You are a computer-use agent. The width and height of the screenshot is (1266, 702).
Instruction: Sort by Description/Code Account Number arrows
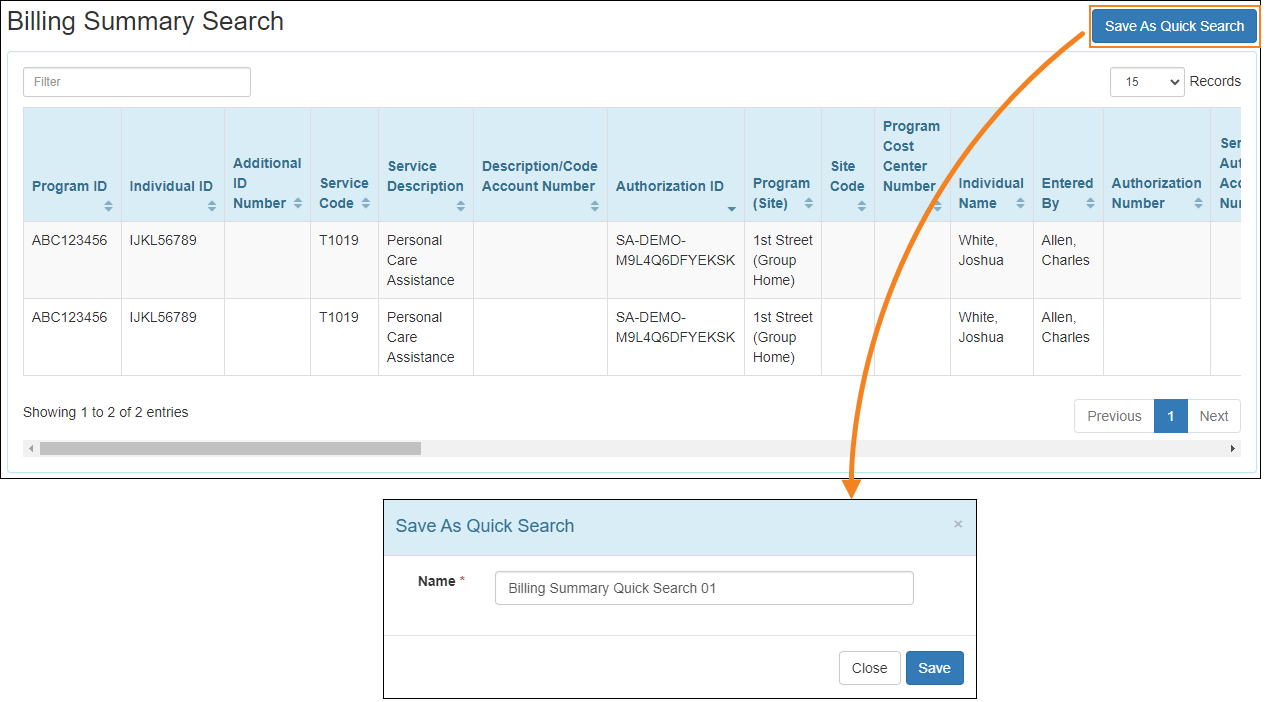click(x=595, y=205)
